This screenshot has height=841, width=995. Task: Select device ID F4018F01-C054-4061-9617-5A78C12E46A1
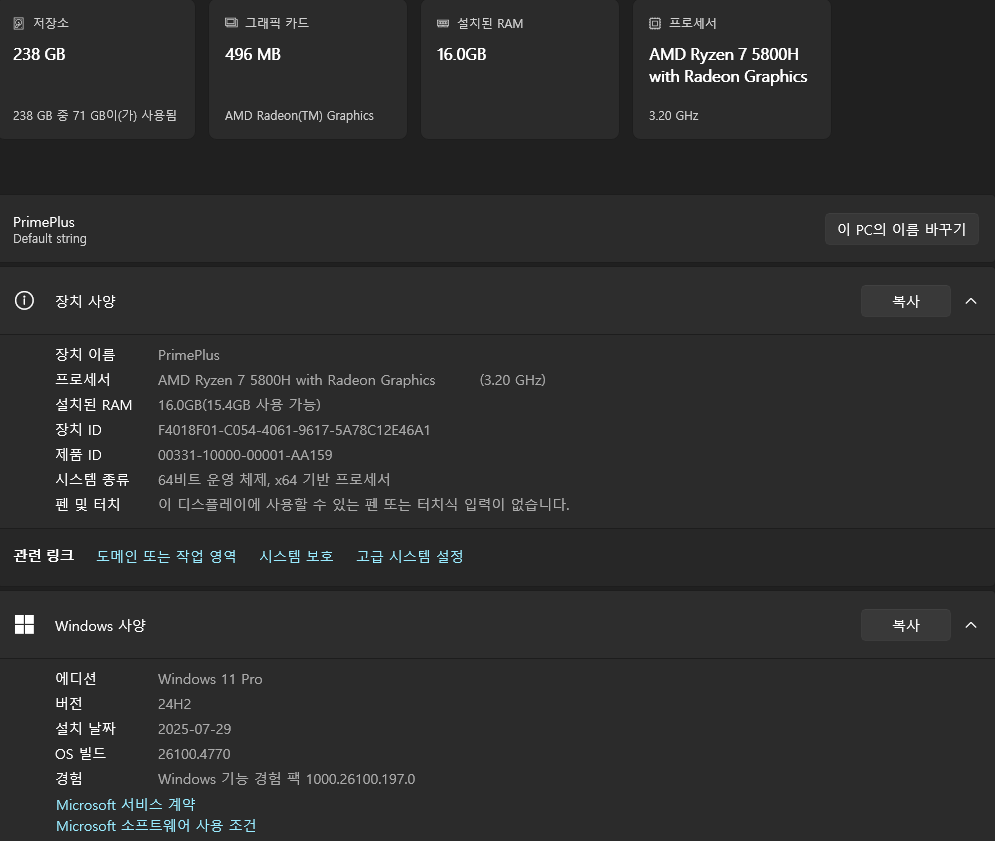coord(294,430)
